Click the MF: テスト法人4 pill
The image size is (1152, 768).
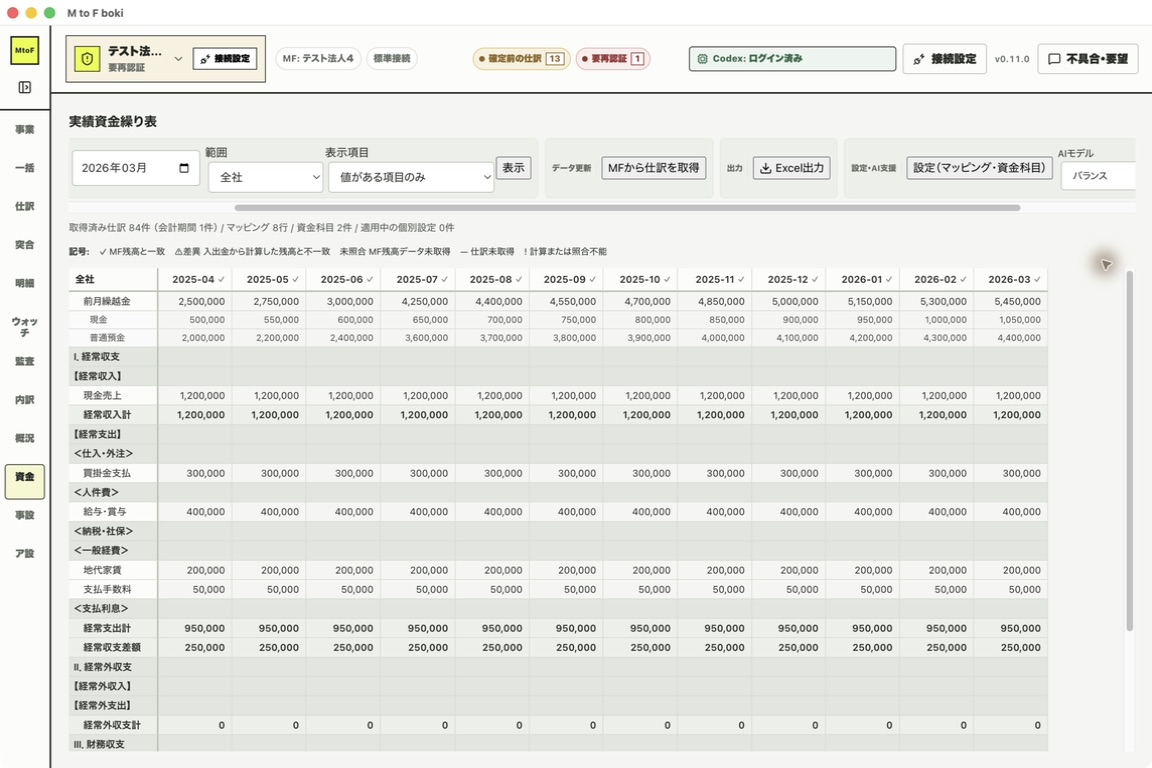[x=318, y=59]
